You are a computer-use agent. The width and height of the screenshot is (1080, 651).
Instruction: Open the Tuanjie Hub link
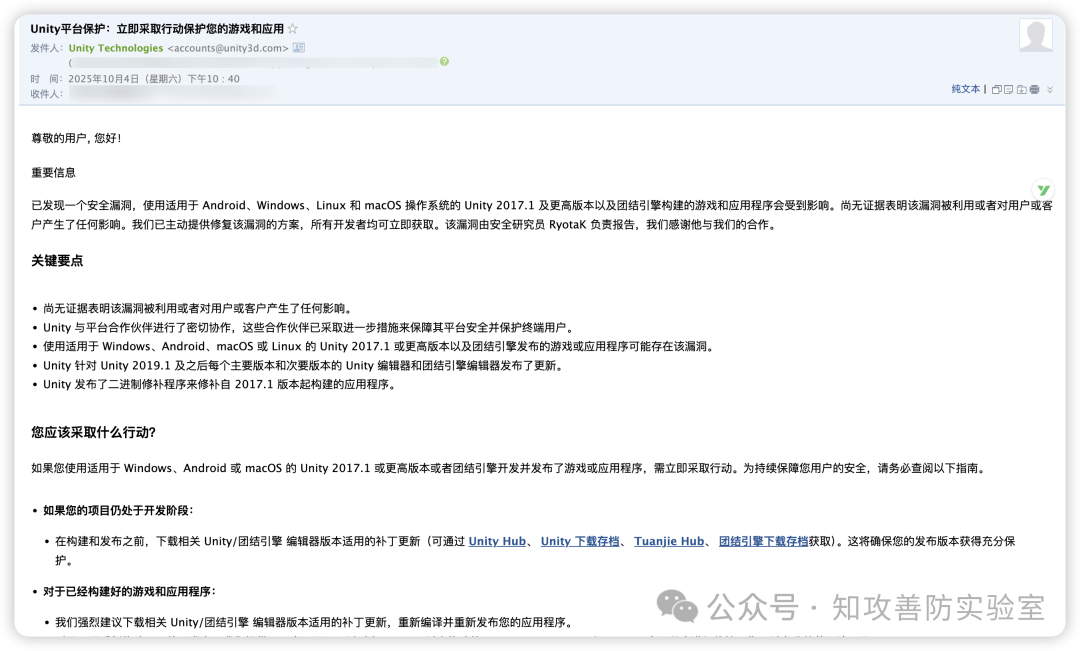tap(669, 541)
